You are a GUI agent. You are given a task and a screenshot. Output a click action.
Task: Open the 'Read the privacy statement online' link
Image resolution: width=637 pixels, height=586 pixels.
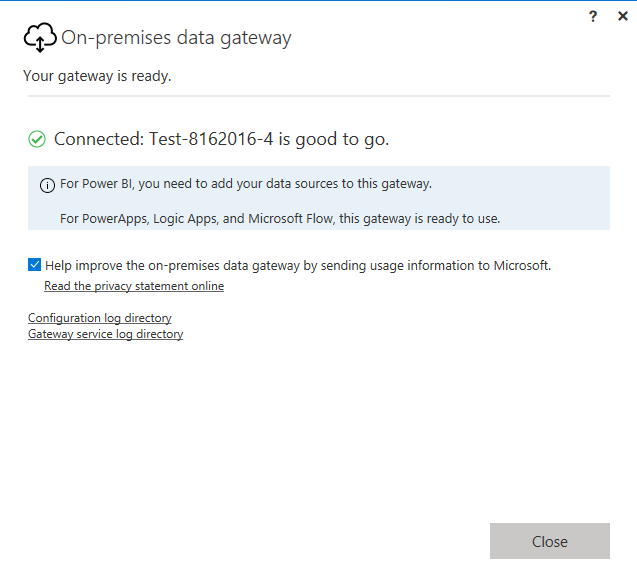pos(134,286)
